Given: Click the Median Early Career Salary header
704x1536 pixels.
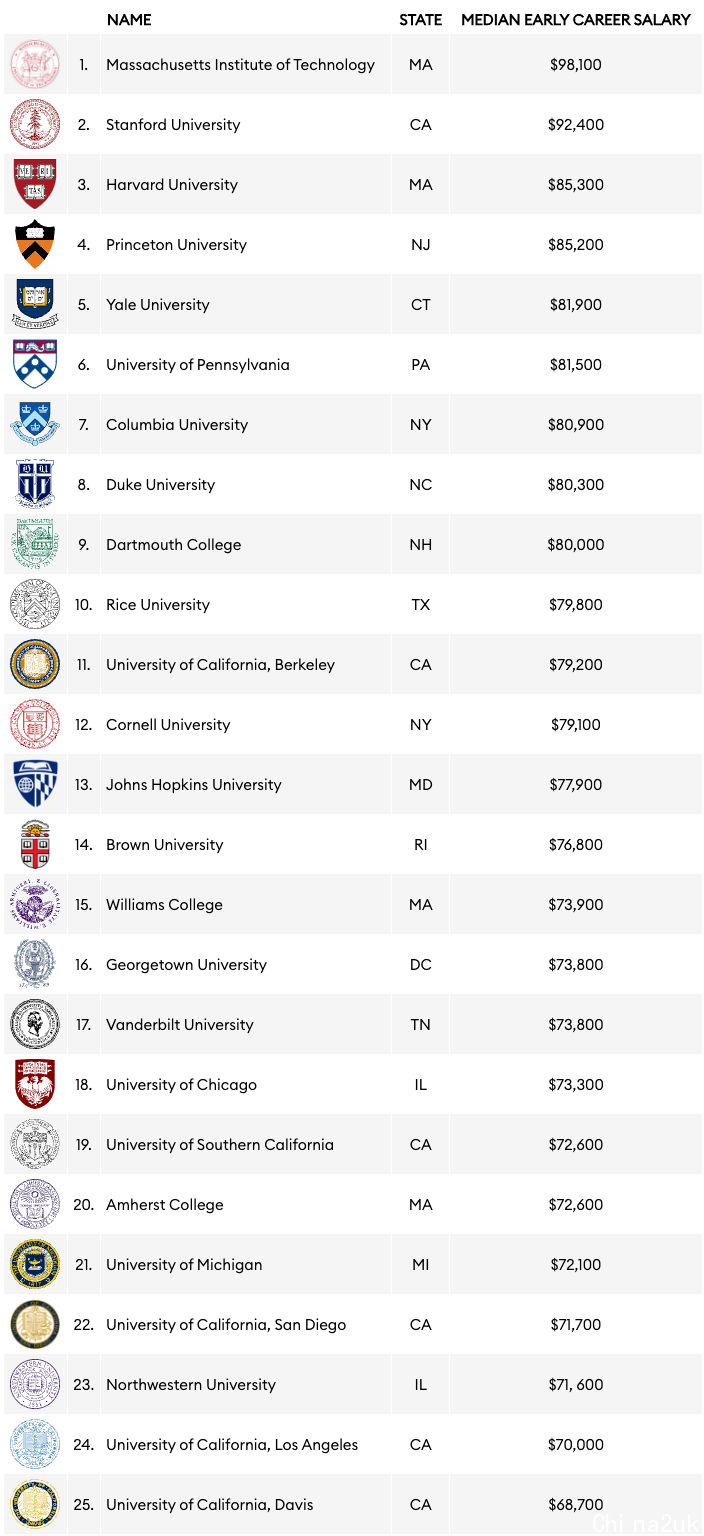Looking at the screenshot, I should tap(576, 19).
